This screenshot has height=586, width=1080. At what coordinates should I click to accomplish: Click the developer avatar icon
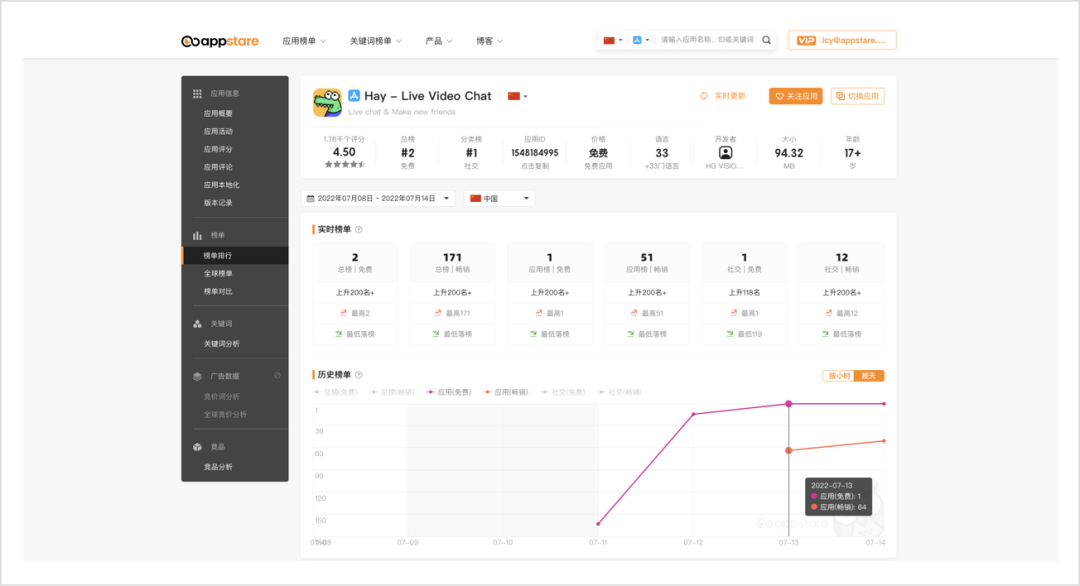(725, 153)
